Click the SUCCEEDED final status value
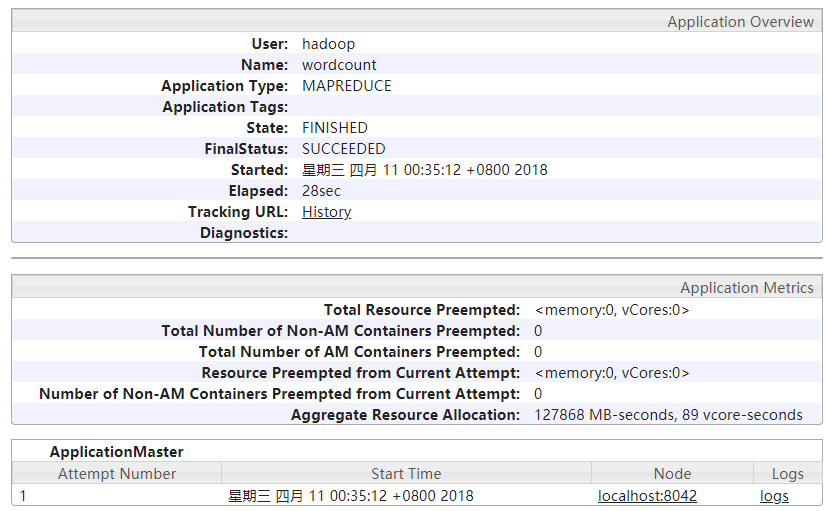This screenshot has width=826, height=511. coord(343,149)
